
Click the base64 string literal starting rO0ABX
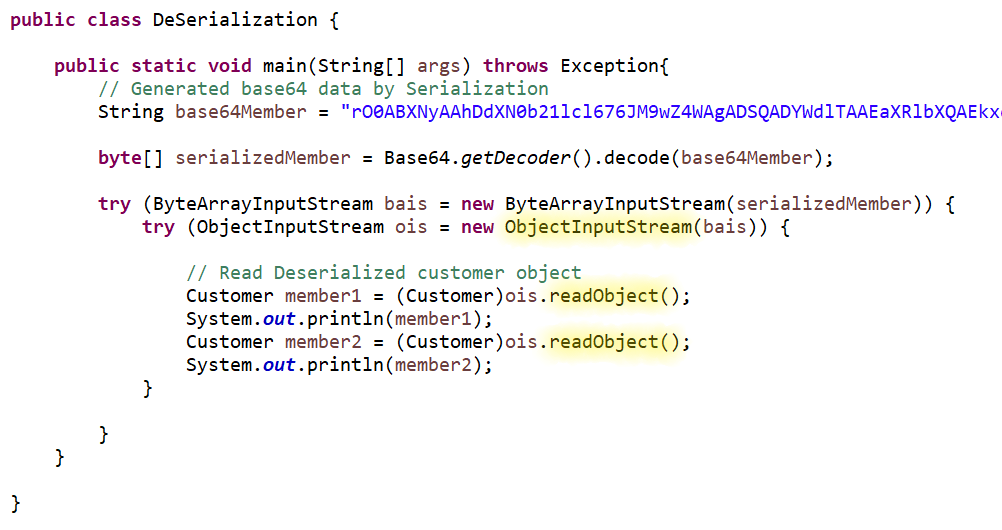point(671,112)
